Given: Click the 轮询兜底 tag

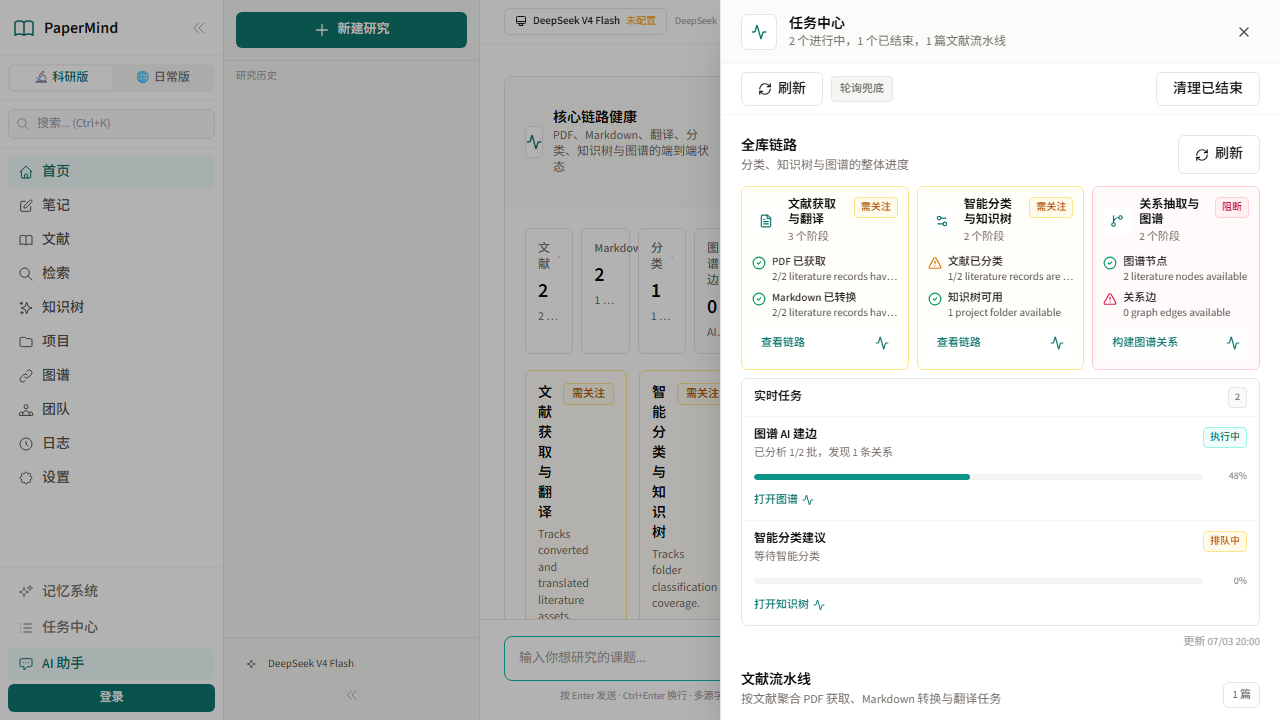Looking at the screenshot, I should (862, 89).
